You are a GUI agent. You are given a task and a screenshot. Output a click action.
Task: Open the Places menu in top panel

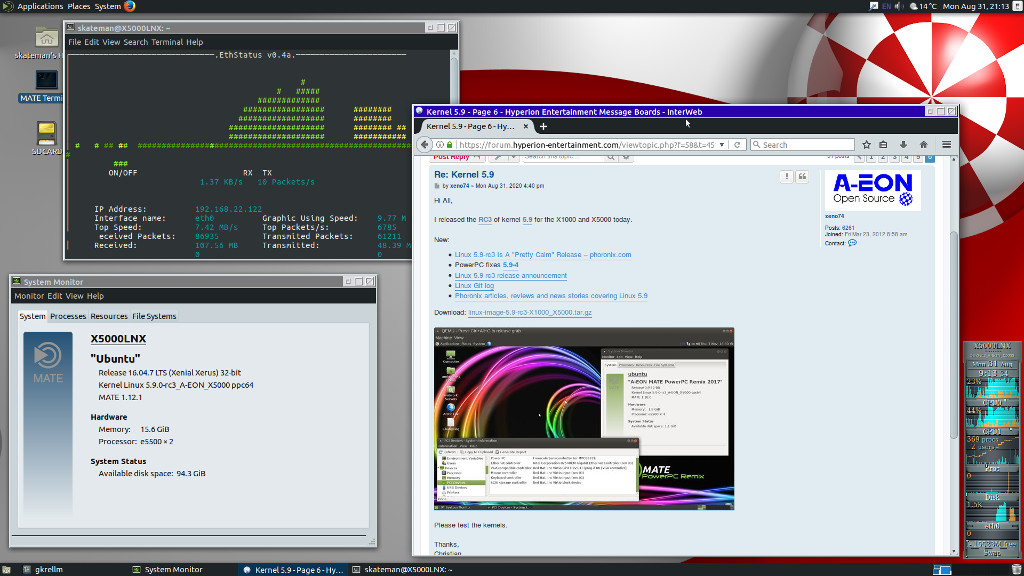click(x=78, y=6)
